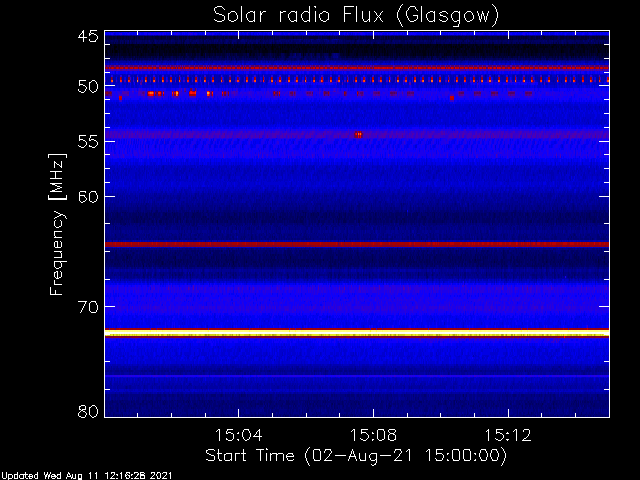Click the red burst spot at 55 MHz

(x=358, y=135)
